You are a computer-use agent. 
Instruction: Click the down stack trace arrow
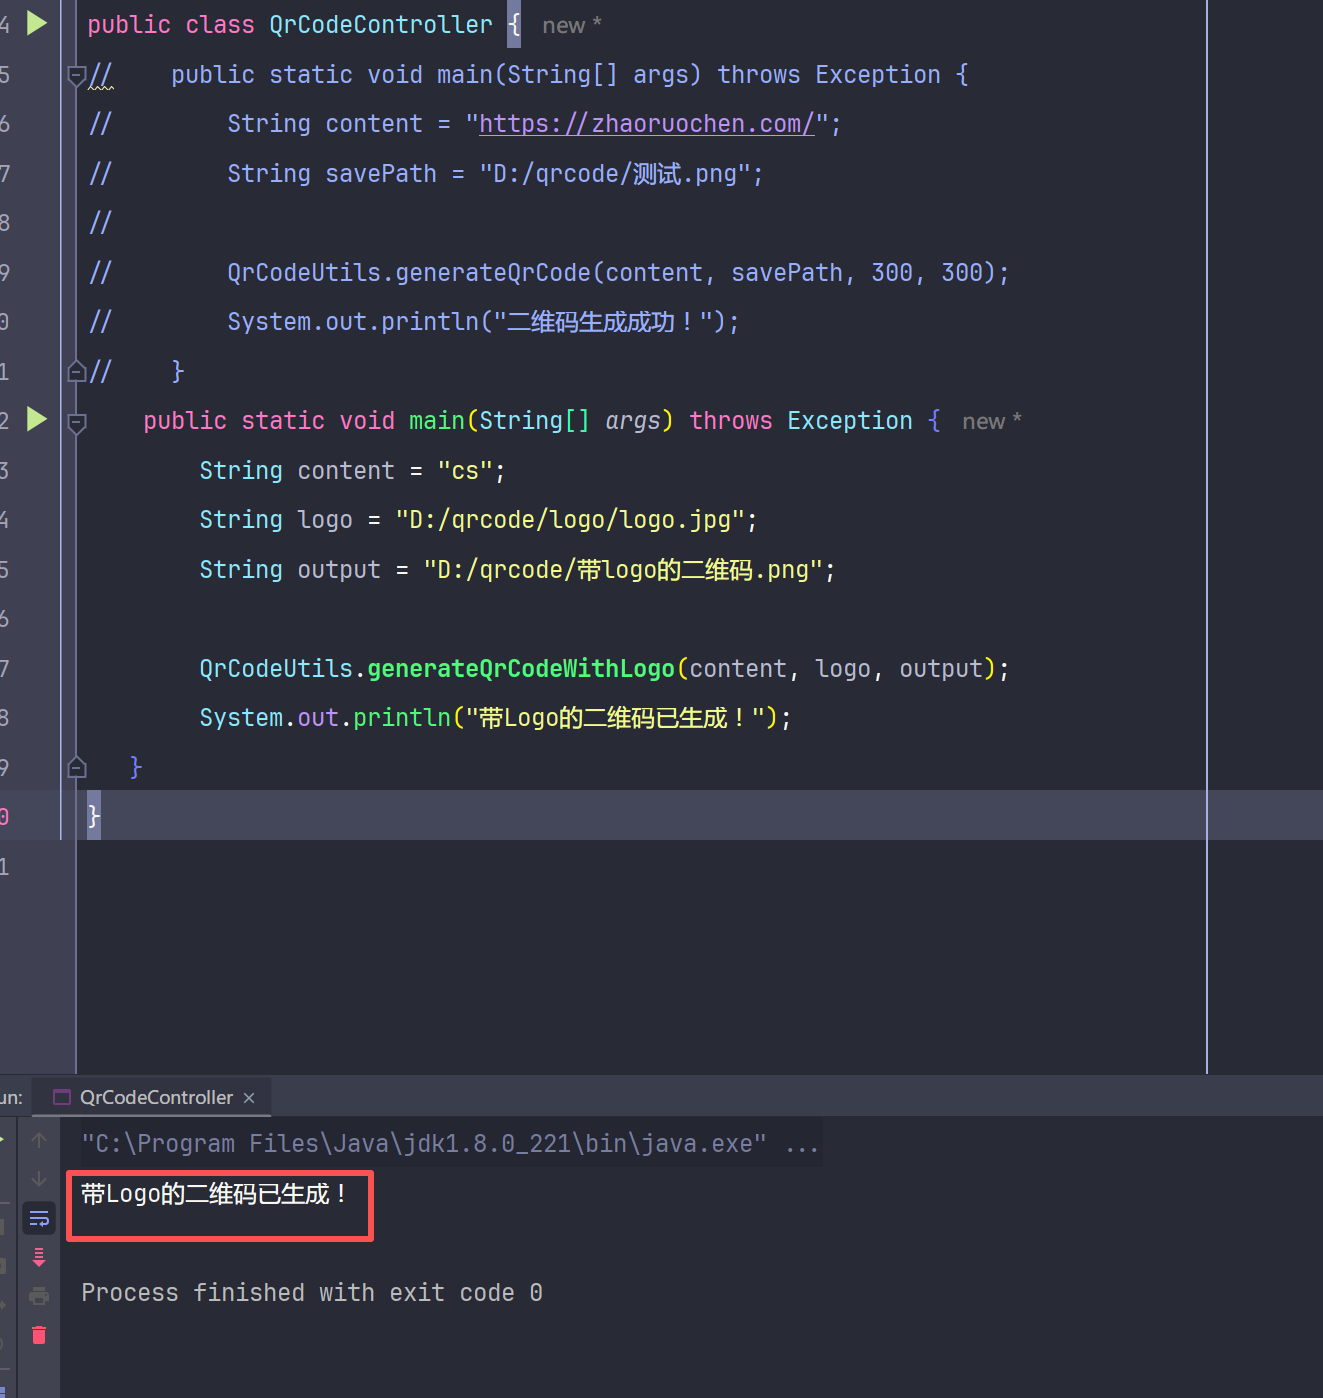(39, 1179)
